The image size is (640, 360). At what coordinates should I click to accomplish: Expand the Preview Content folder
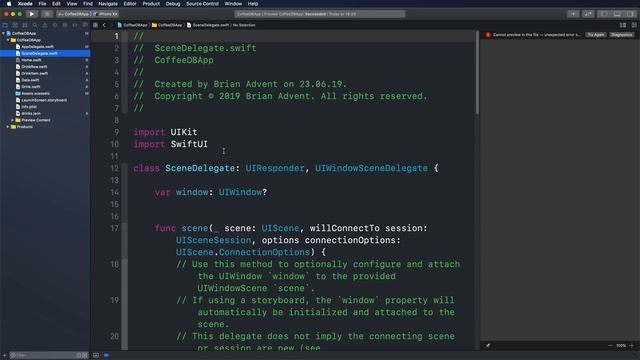[13, 120]
